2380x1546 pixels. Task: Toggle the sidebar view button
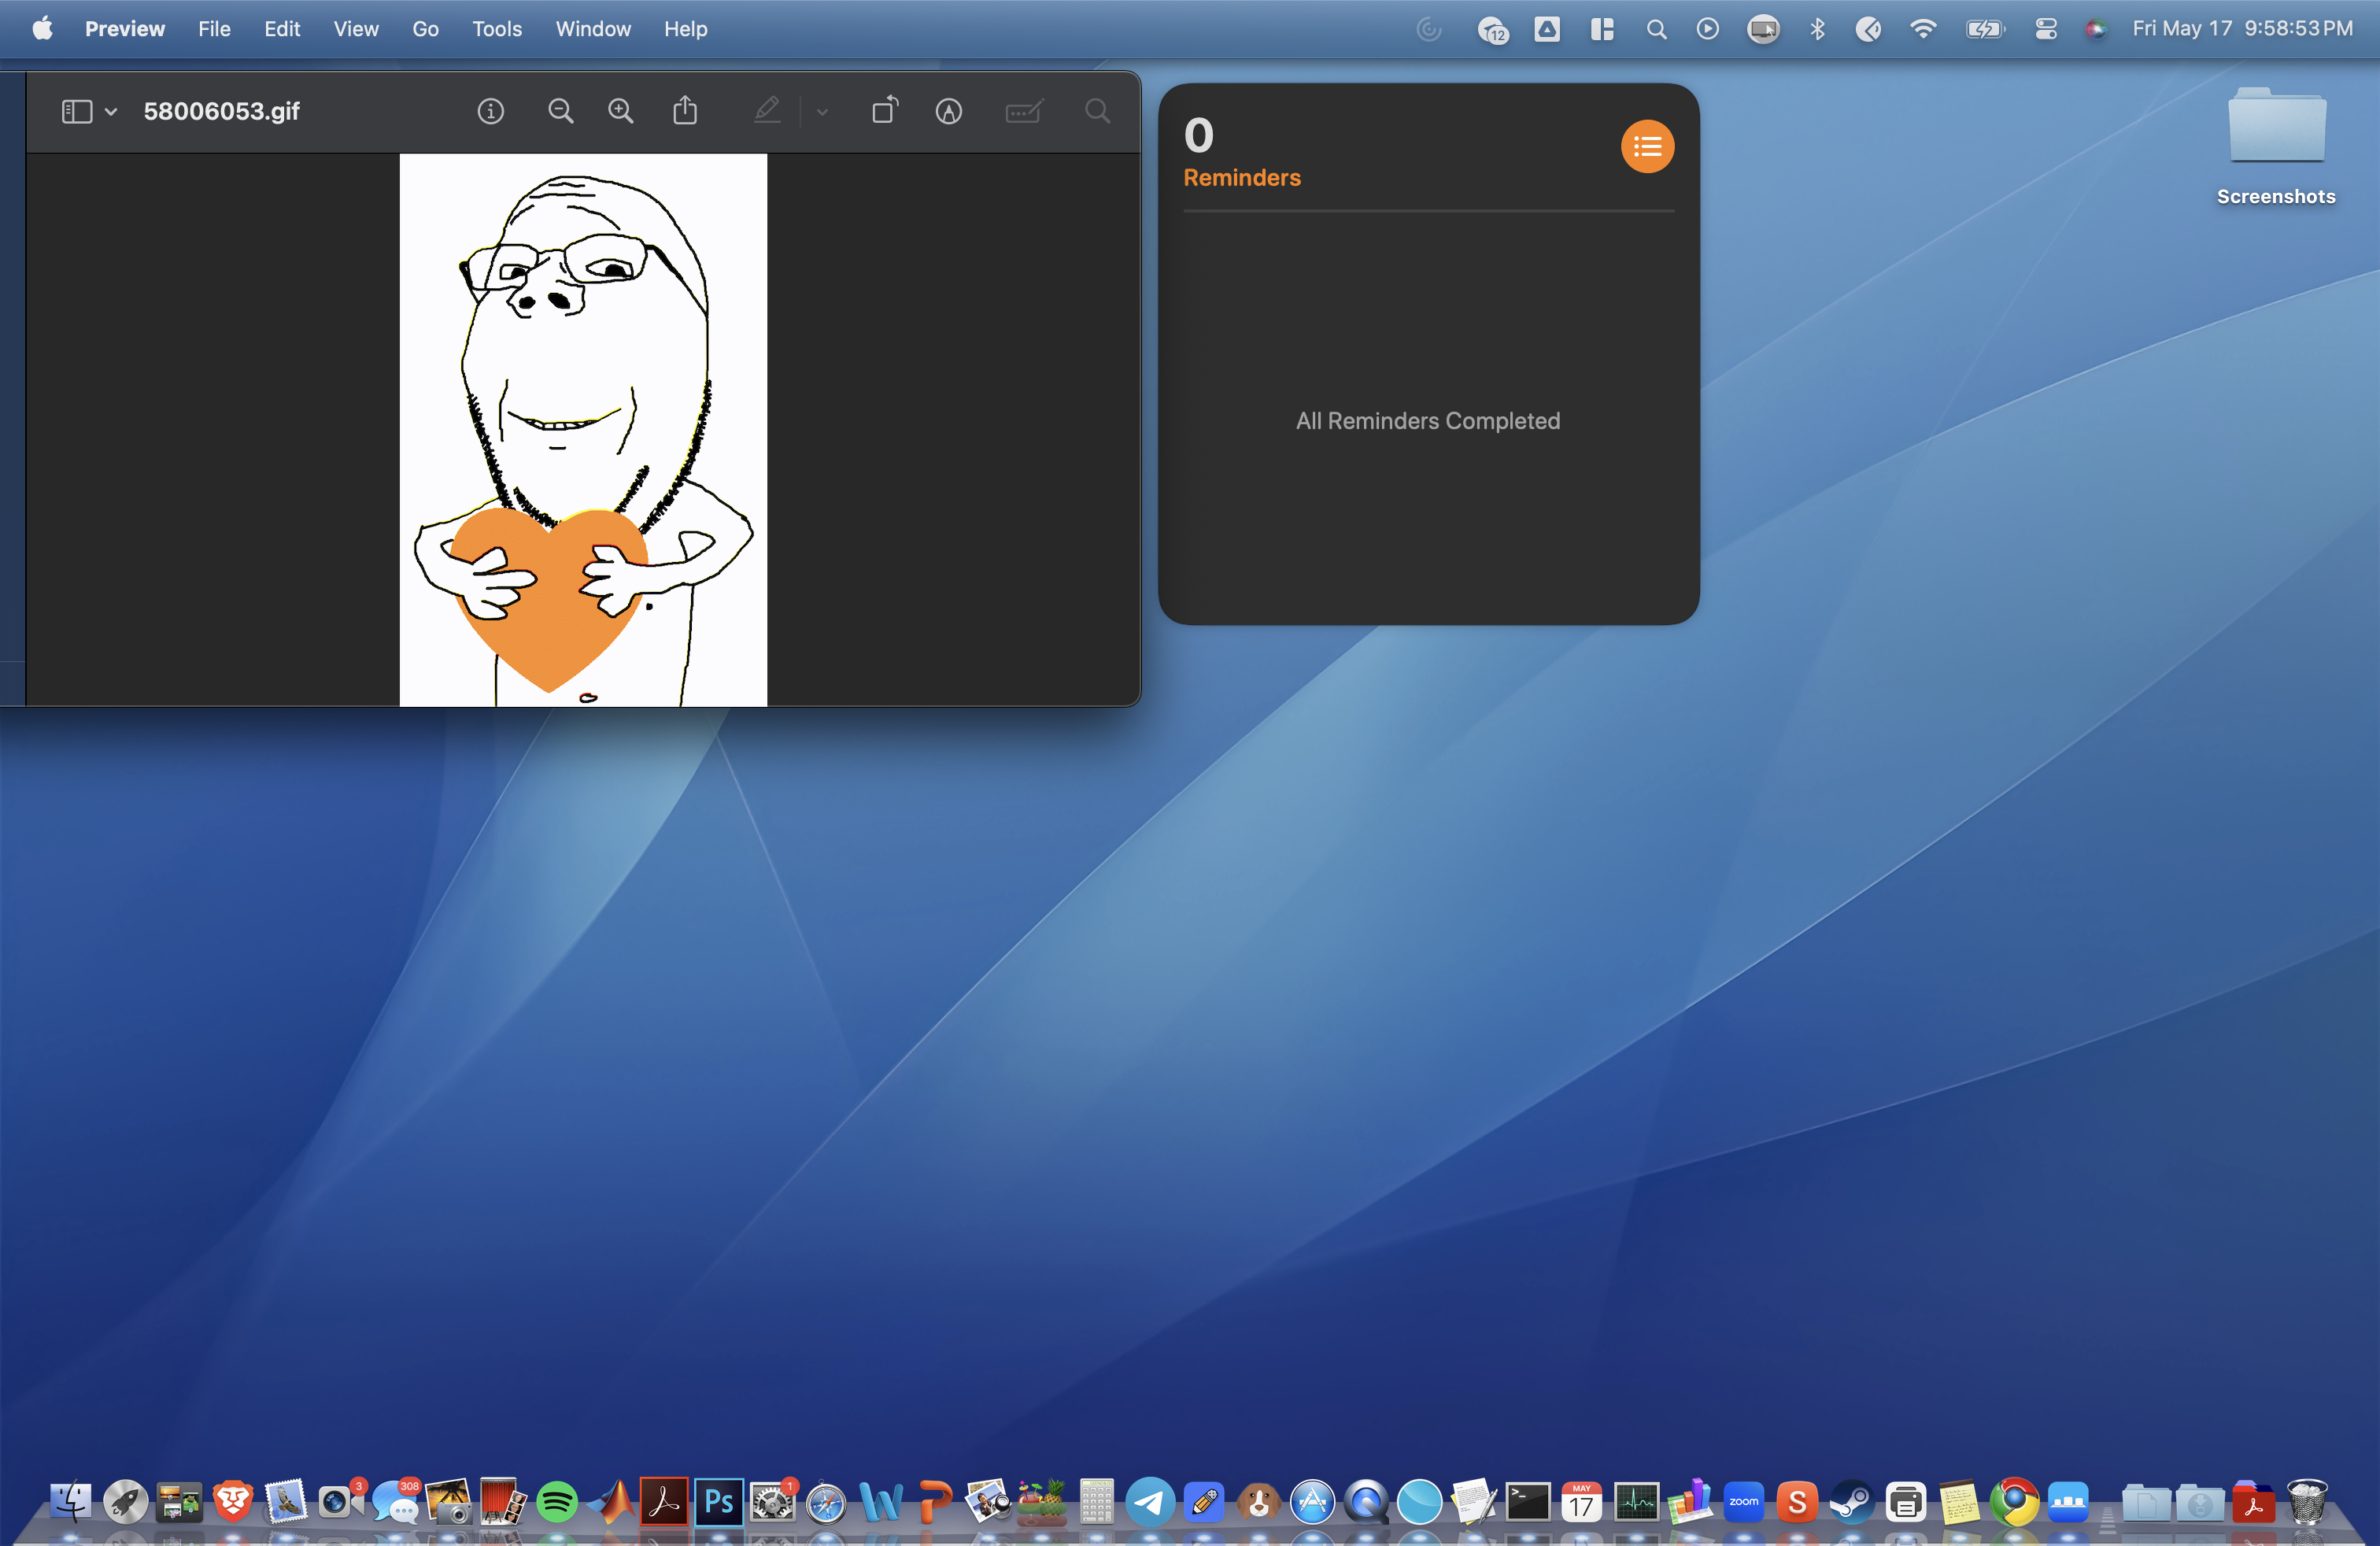tap(77, 111)
